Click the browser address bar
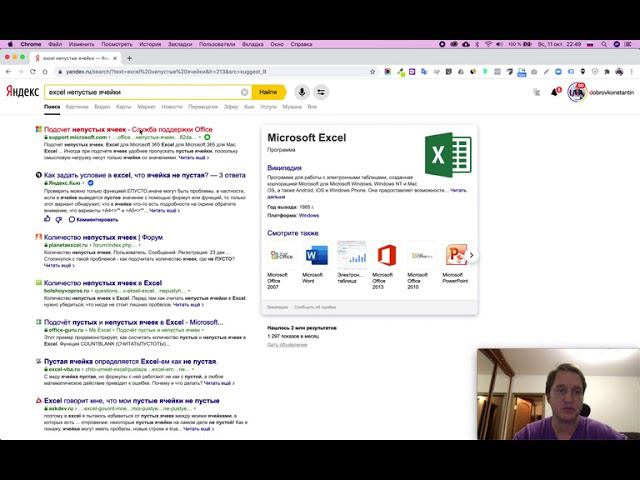This screenshot has height=480, width=640. click(x=212, y=71)
